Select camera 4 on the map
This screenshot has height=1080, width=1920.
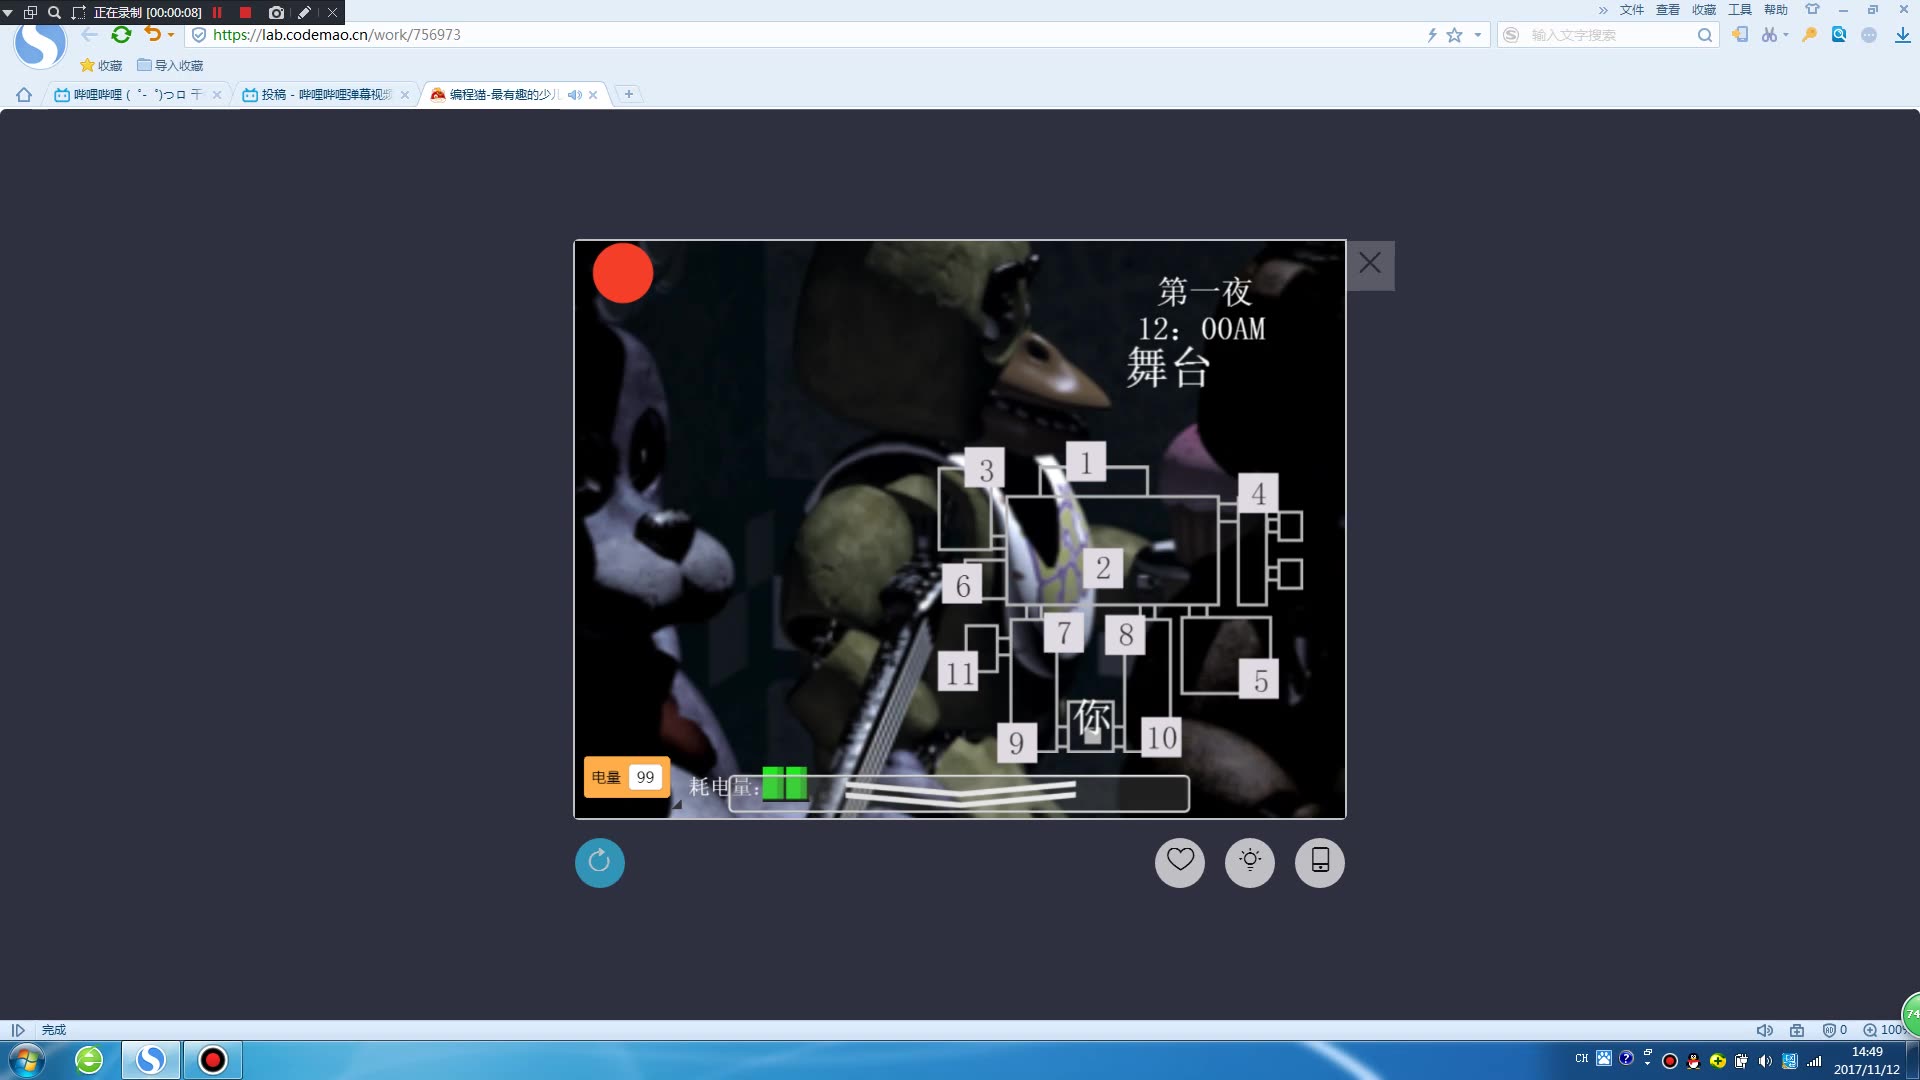(x=1258, y=493)
